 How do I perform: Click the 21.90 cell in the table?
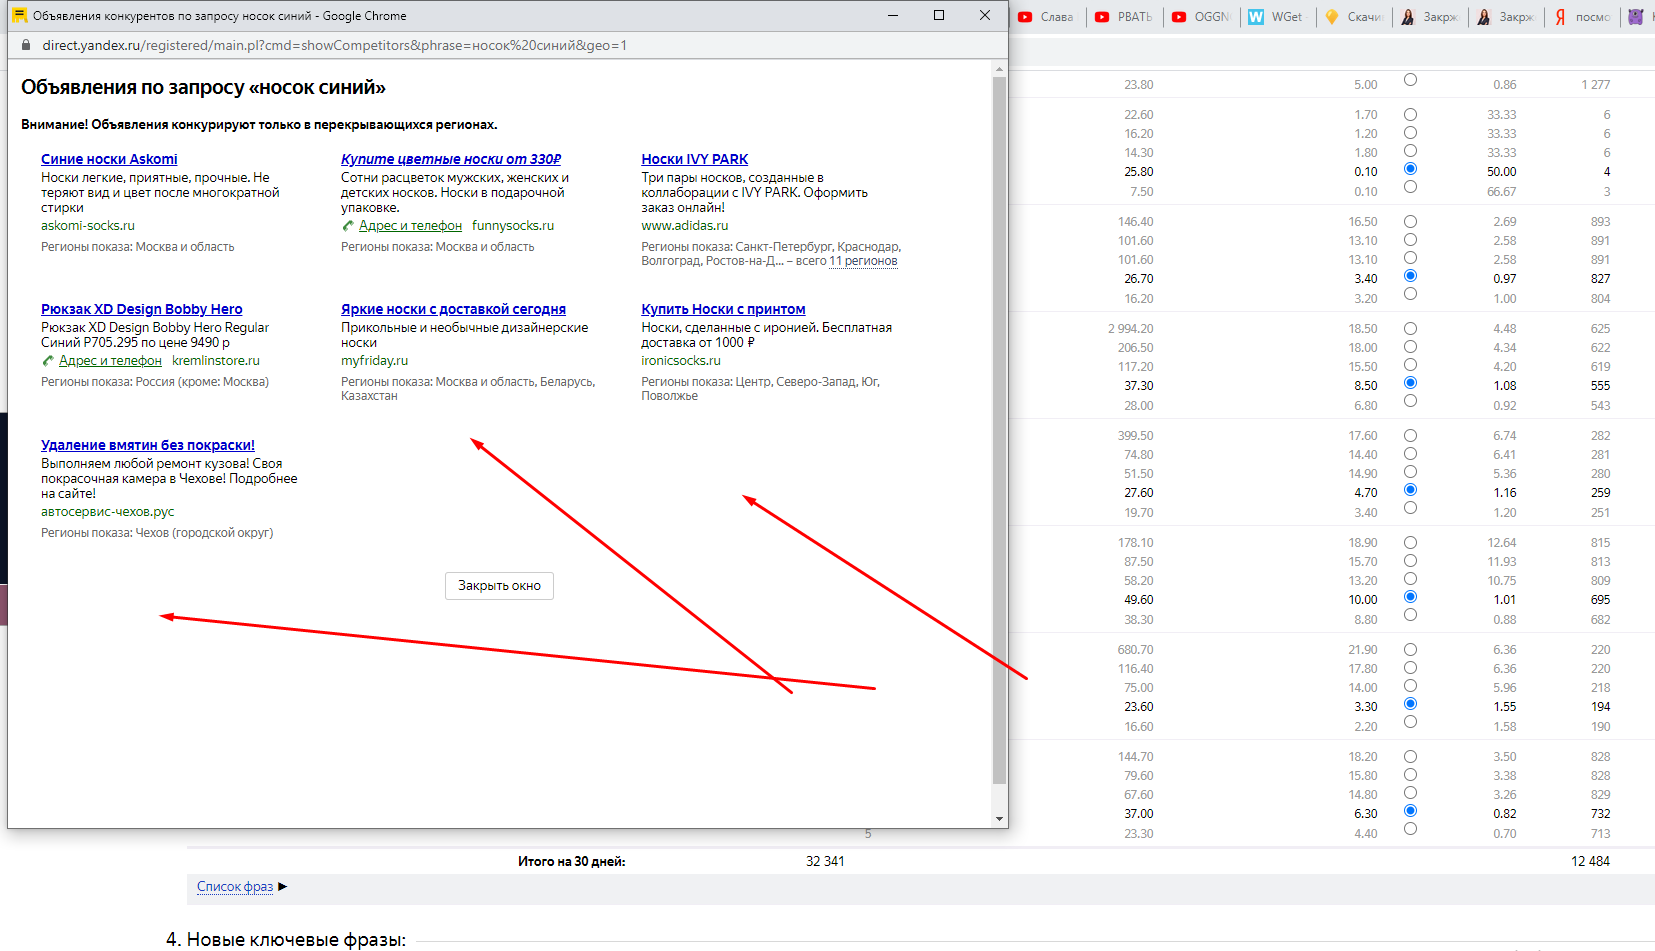(x=1362, y=650)
